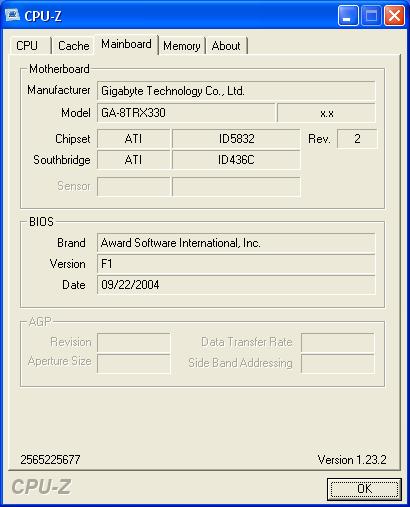Confirm with the OK button
410x507 pixels.
[364, 489]
